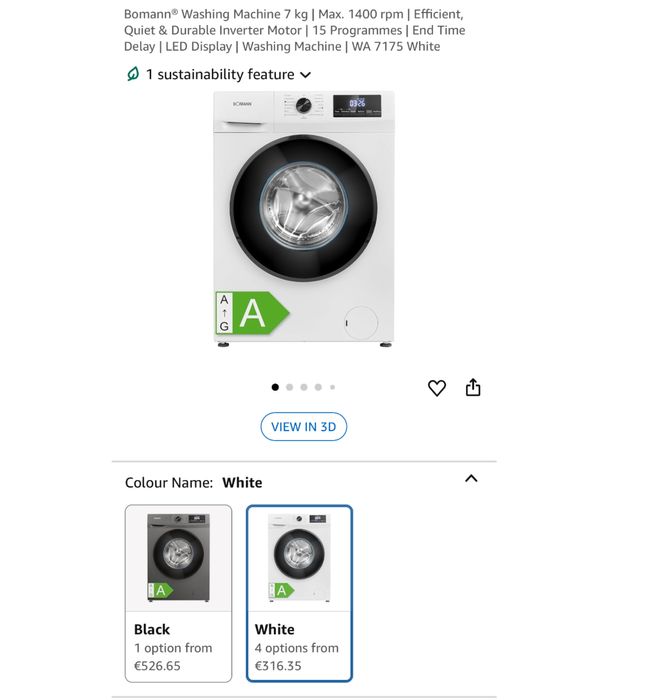Select the White colour option
Image resolution: width=646 pixels, height=700 pixels.
pos(300,592)
